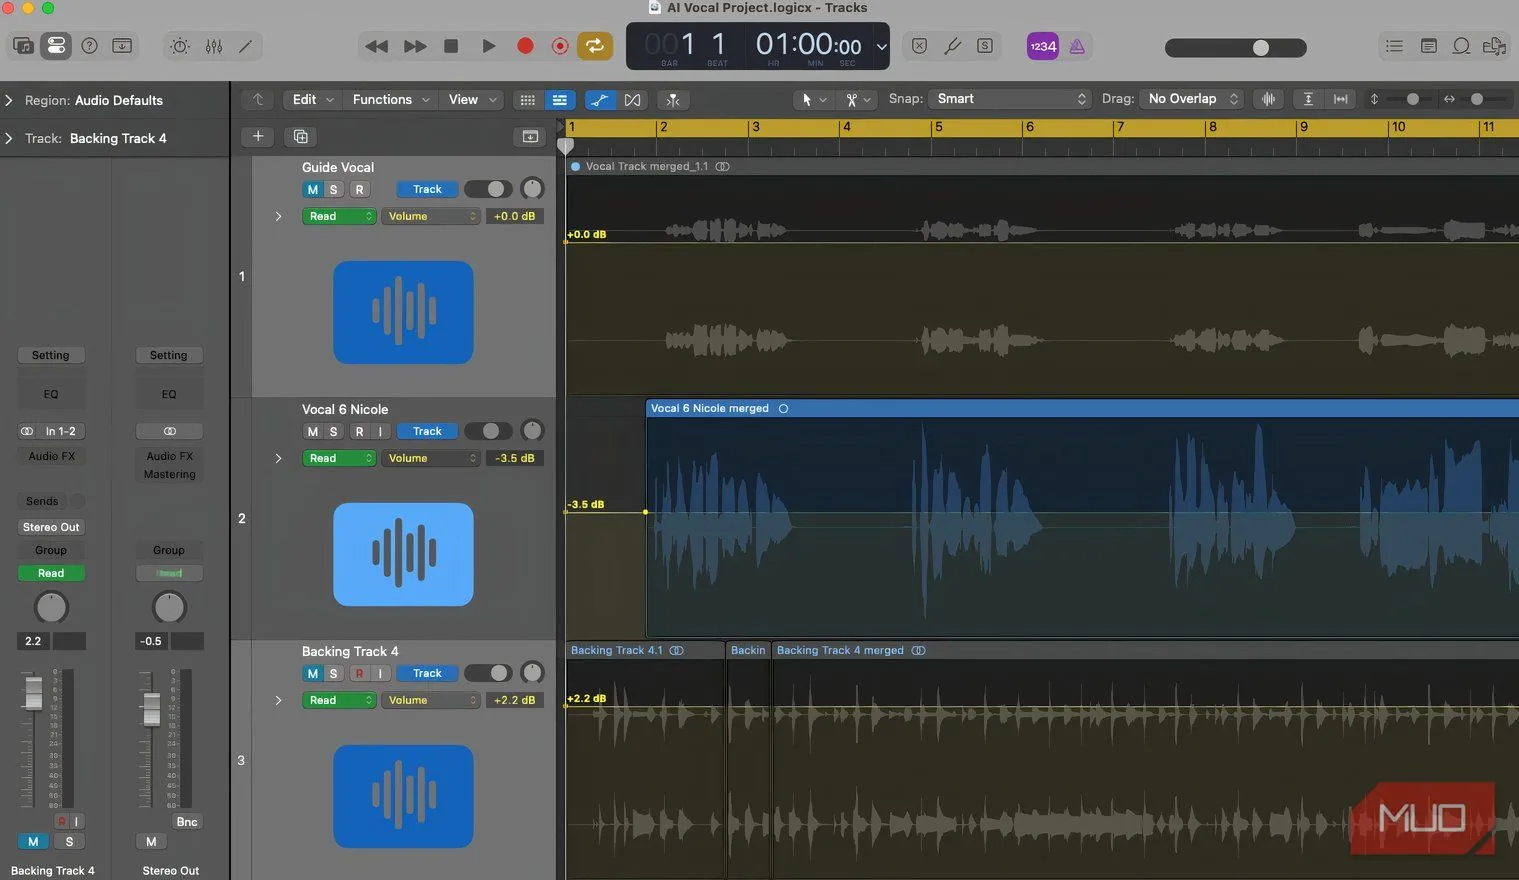Open Quick Help question mark icon
The image size is (1519, 880).
tap(89, 46)
